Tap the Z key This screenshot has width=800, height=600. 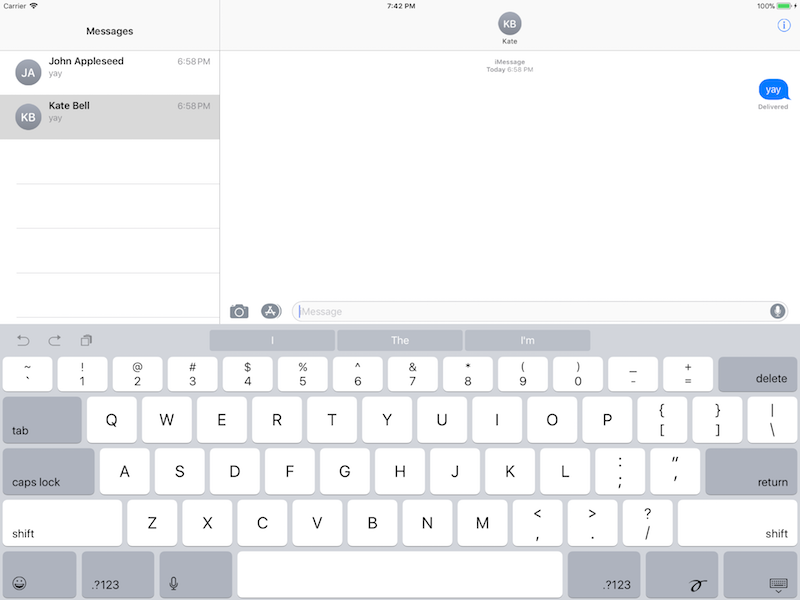(x=152, y=523)
